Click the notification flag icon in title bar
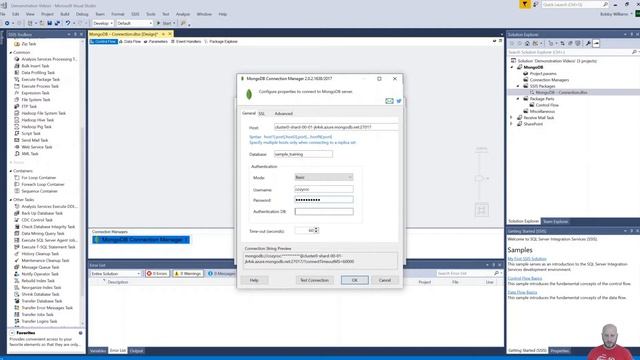 pyautogui.click(x=524, y=4)
